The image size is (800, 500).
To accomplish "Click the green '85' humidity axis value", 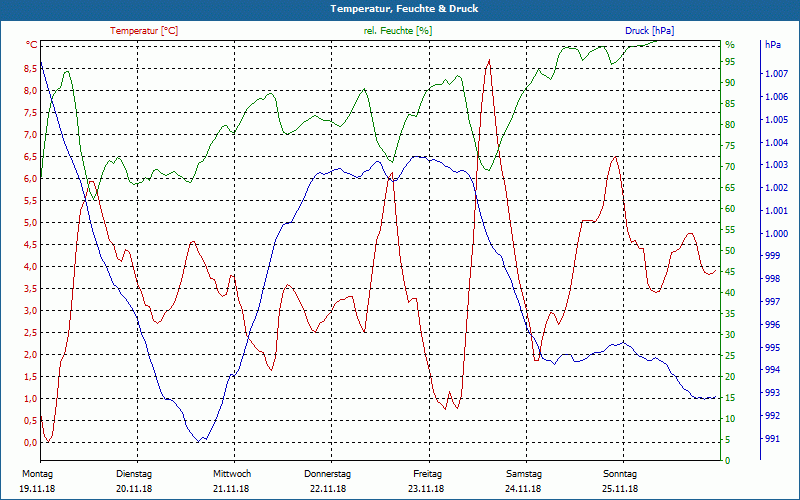I will point(730,104).
